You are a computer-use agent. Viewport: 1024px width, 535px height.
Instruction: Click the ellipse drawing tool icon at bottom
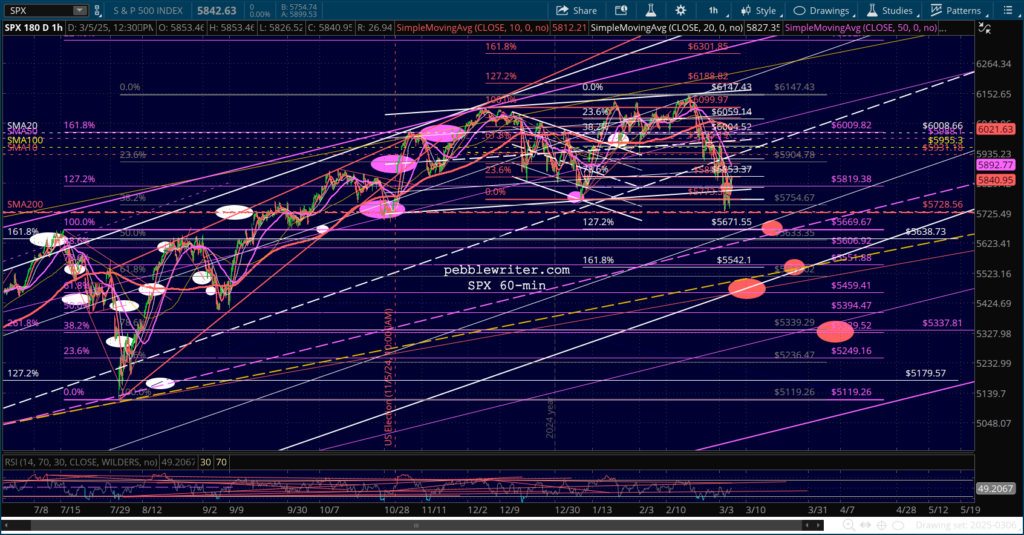pyautogui.click(x=898, y=525)
